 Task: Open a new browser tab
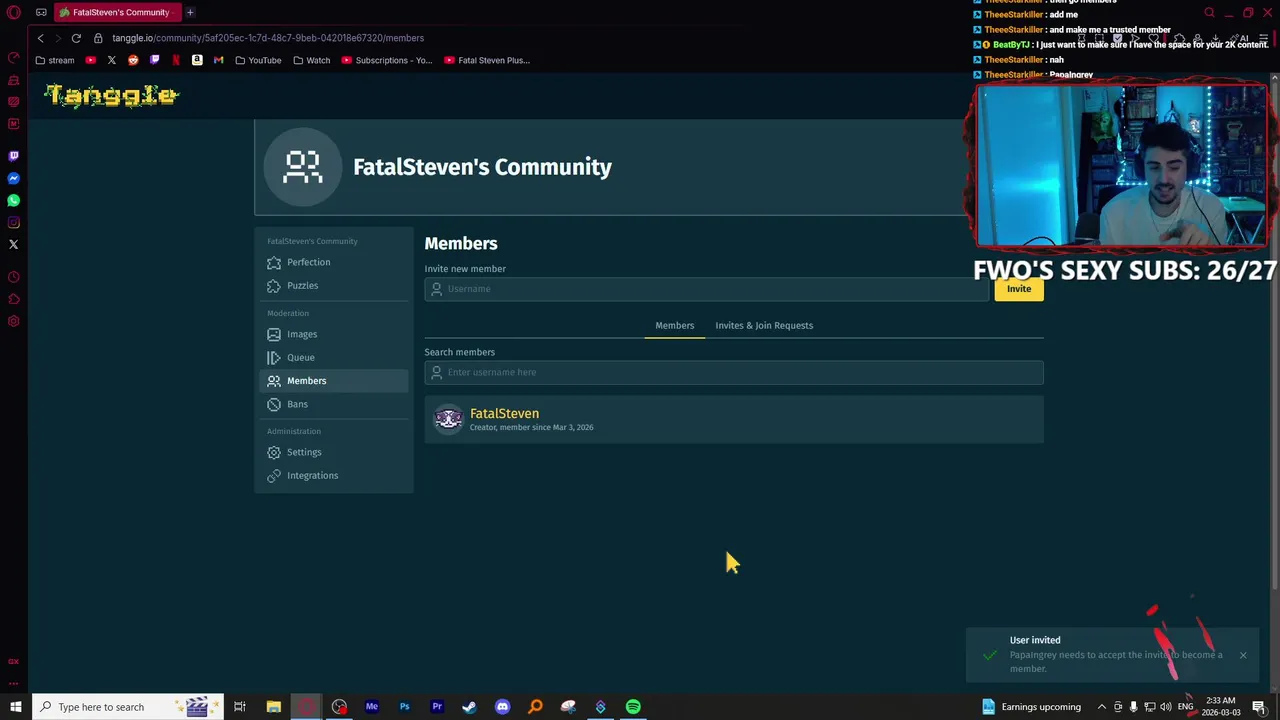tap(190, 13)
